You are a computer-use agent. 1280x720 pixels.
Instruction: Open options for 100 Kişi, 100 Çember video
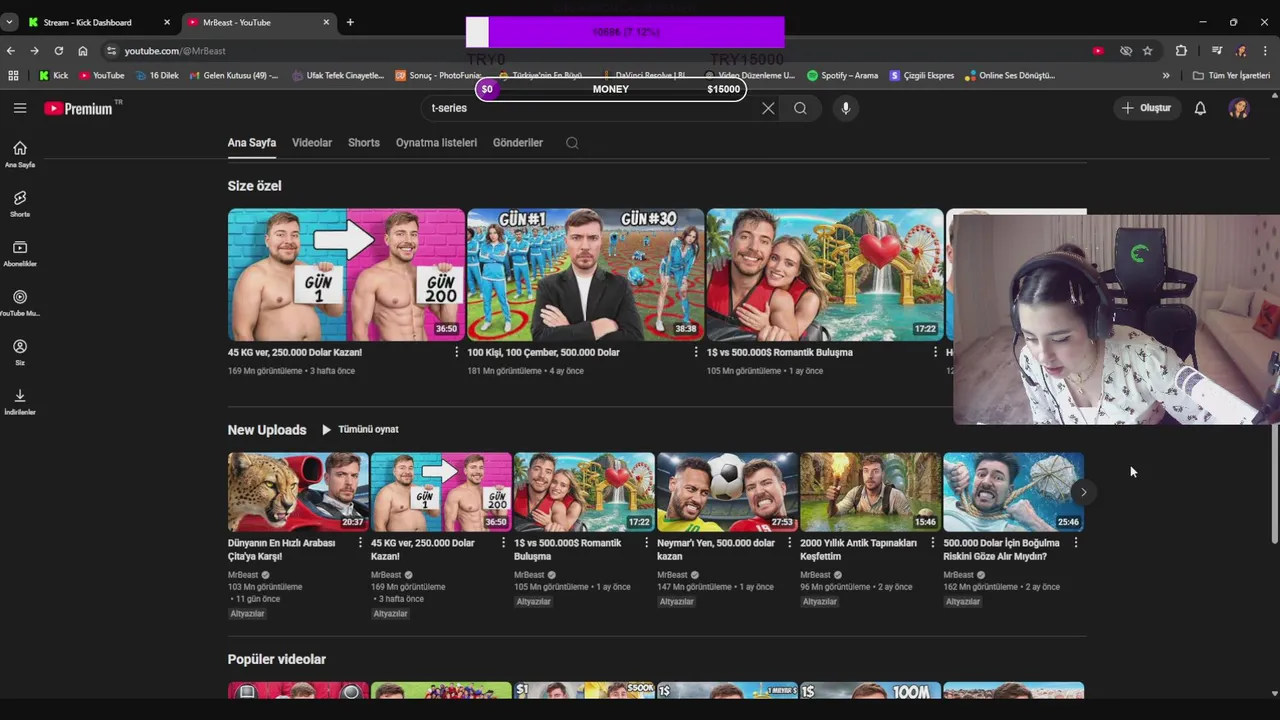tap(696, 352)
